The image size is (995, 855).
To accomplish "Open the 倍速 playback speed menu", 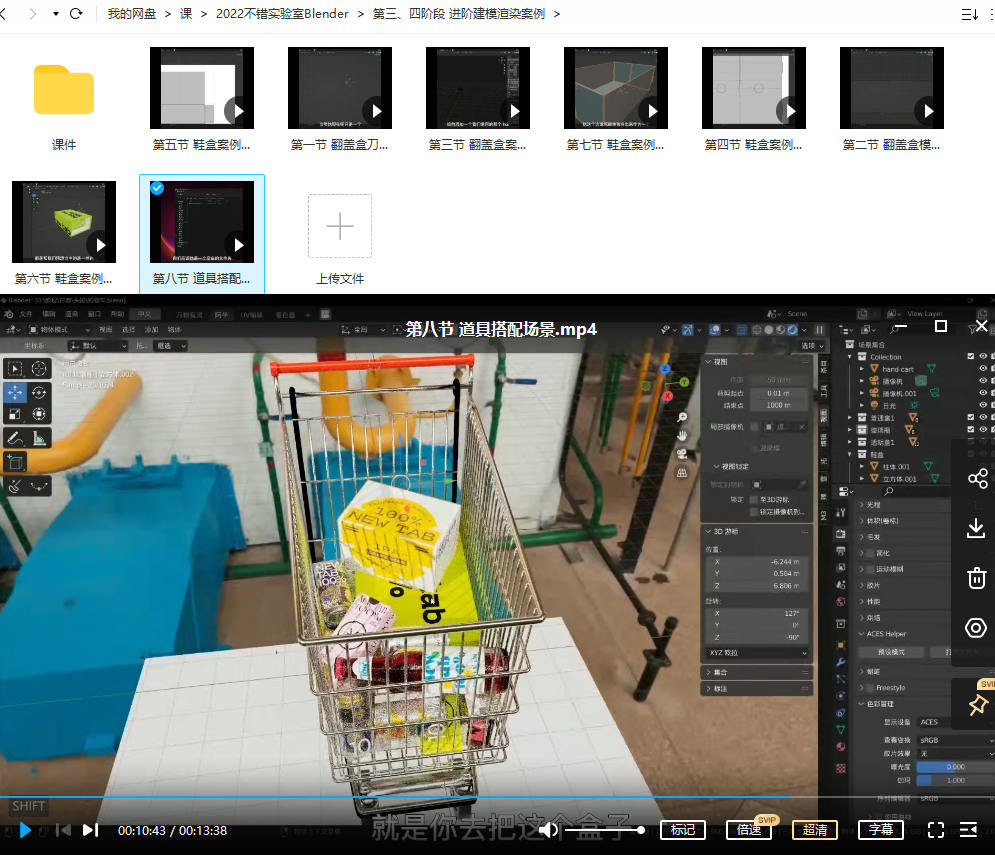I will [x=749, y=830].
